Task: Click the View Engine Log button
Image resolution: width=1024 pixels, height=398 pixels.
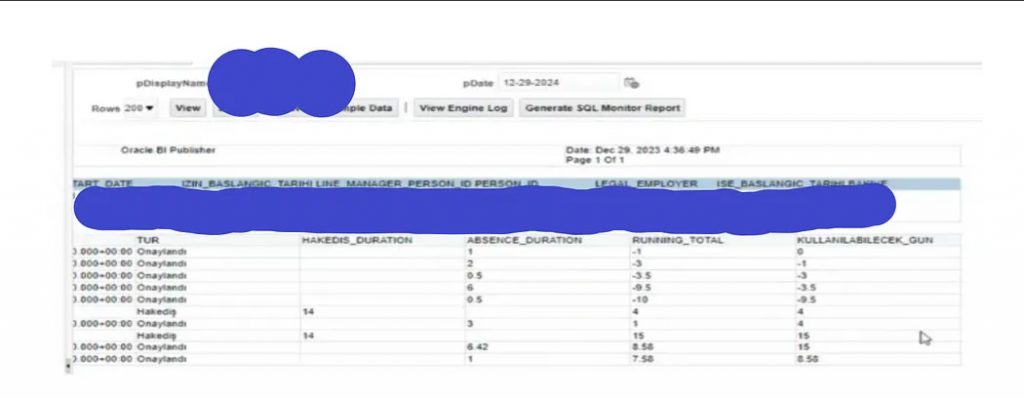Action: point(463,108)
